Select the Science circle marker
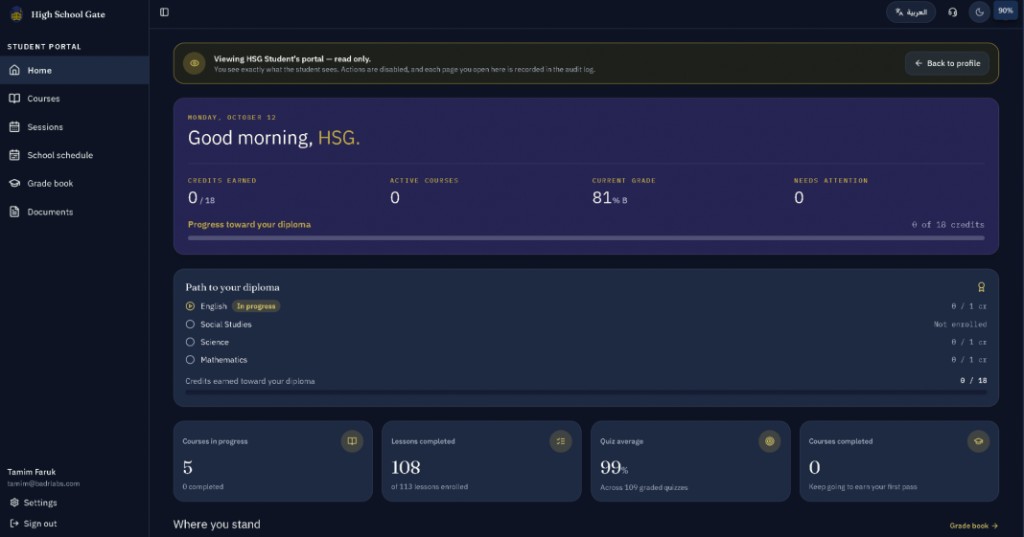 [190, 342]
